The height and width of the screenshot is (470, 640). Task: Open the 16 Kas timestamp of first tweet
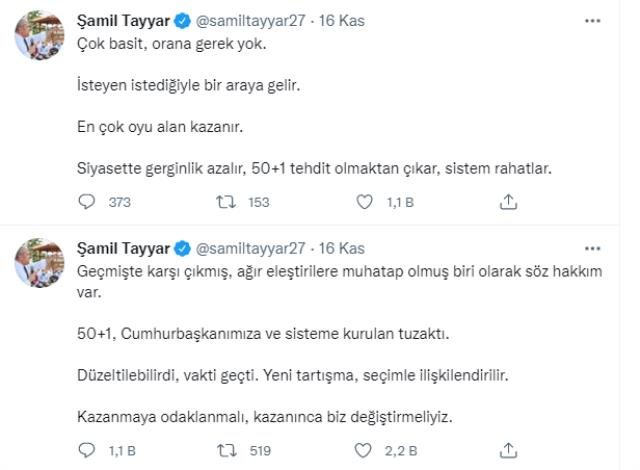coord(342,21)
